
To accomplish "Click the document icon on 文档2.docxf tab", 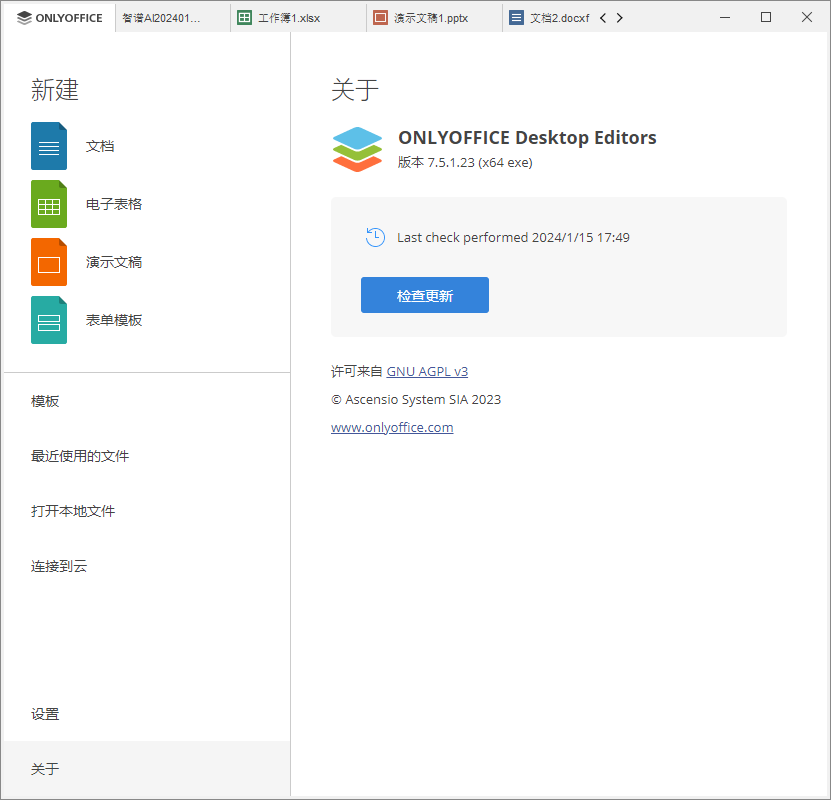I will click(x=516, y=18).
